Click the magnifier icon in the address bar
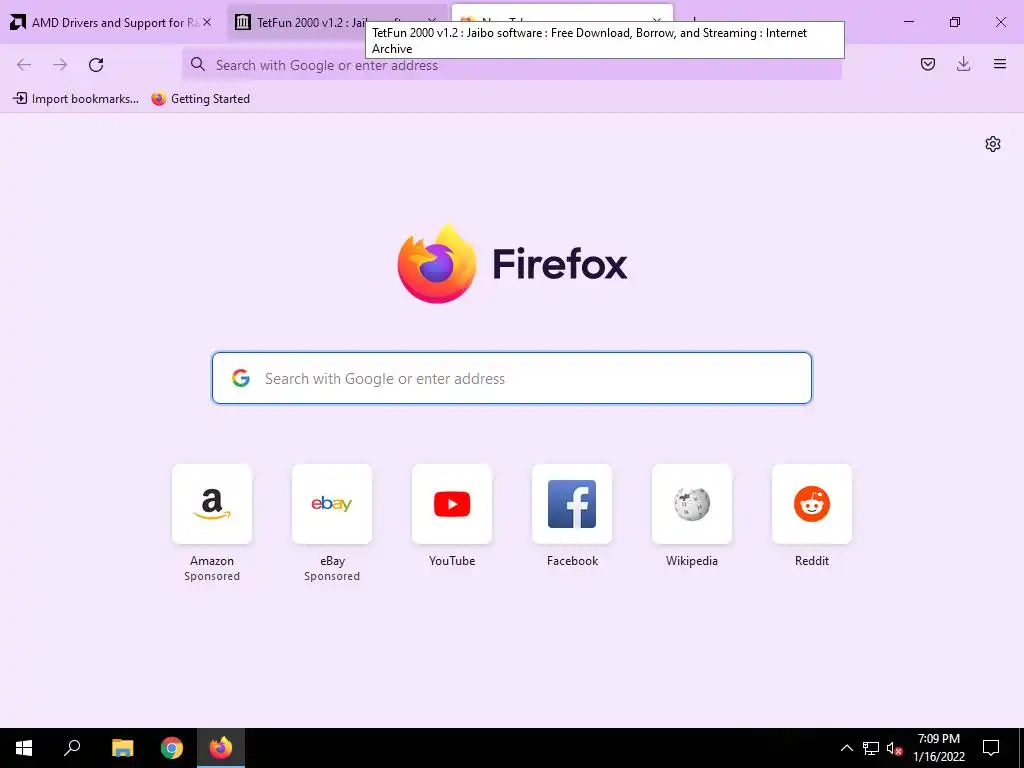The height and width of the screenshot is (768, 1024). click(197, 64)
